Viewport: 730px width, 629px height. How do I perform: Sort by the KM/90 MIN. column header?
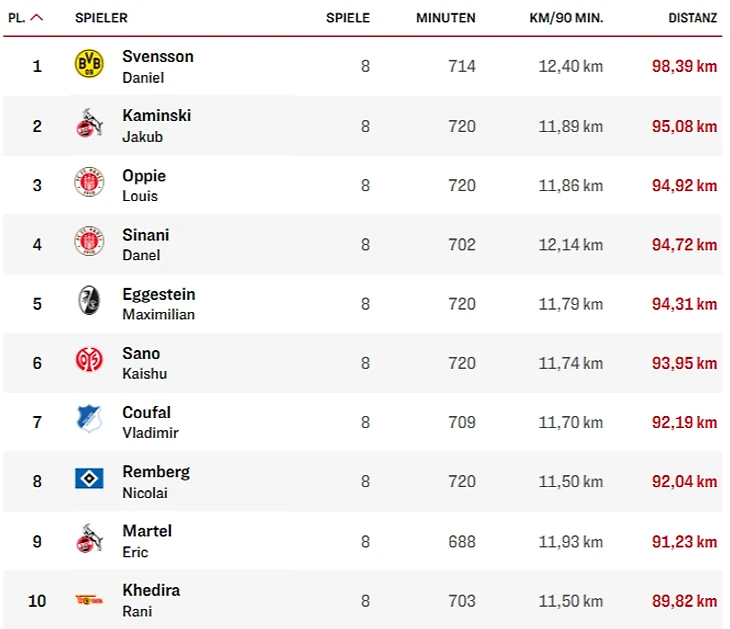point(566,18)
